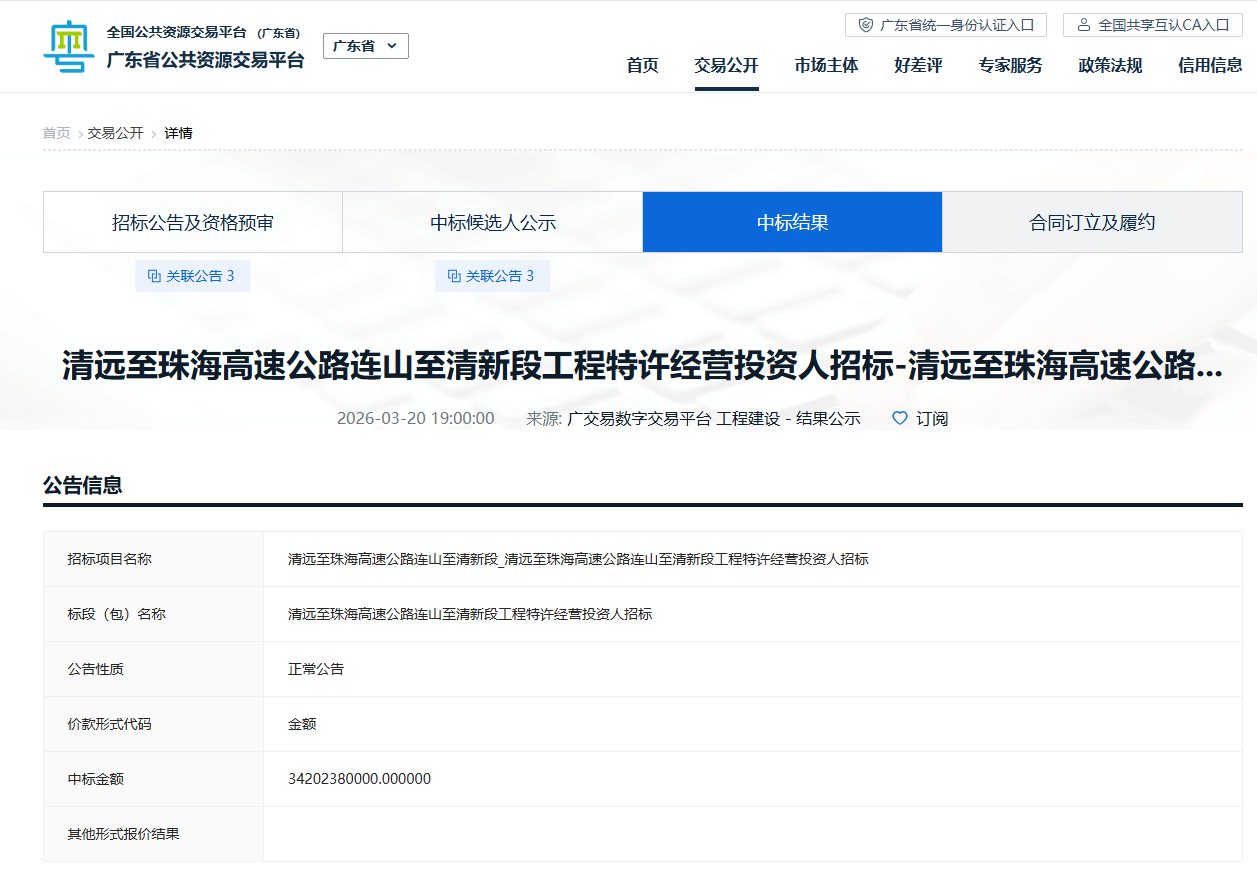Click copy icon under 招标公告及资格预审 tab
This screenshot has width=1257, height=883.
pos(154,276)
